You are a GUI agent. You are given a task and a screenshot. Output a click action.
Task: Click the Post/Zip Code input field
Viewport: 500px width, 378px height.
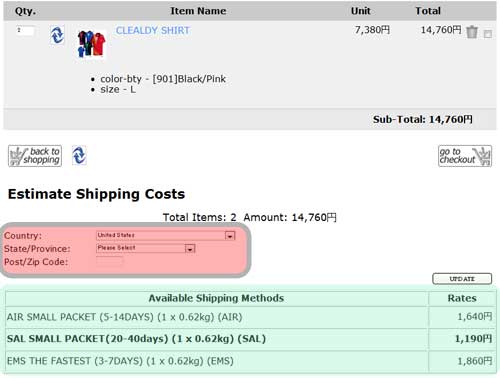pyautogui.click(x=110, y=262)
